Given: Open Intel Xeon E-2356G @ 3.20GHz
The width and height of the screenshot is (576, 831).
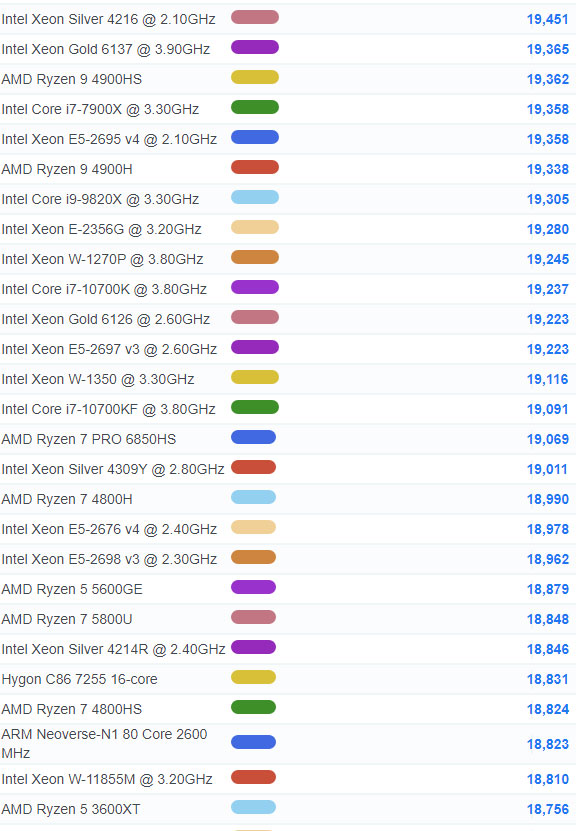Looking at the screenshot, I should pyautogui.click(x=101, y=229).
